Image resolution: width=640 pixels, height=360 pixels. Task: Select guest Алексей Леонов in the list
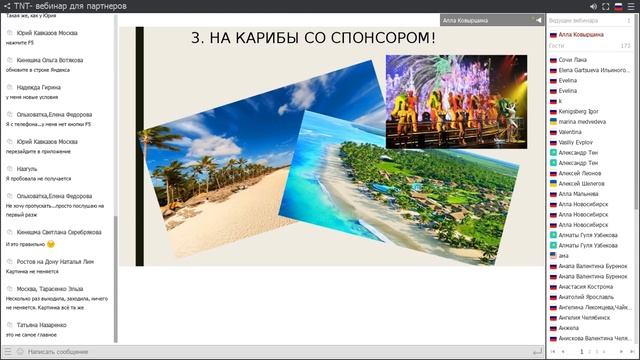pos(580,173)
